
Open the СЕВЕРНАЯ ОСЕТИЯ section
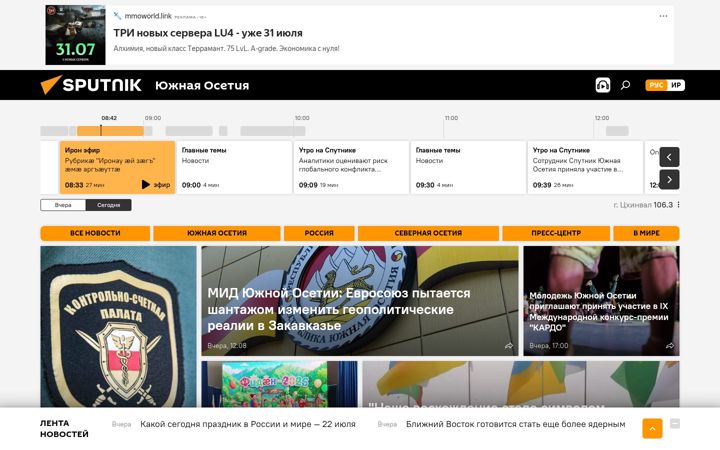(x=428, y=233)
